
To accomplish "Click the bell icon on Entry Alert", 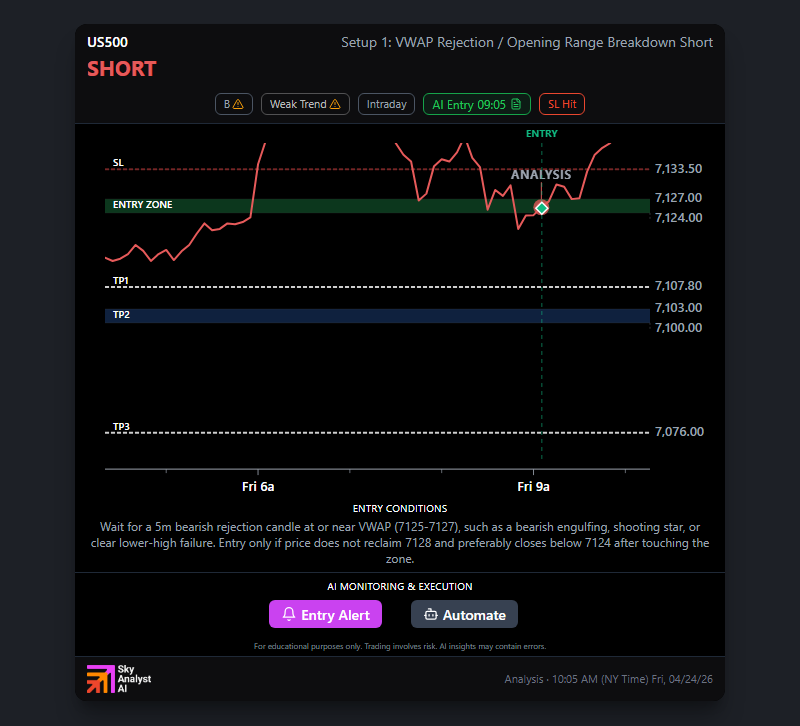I will [x=289, y=614].
